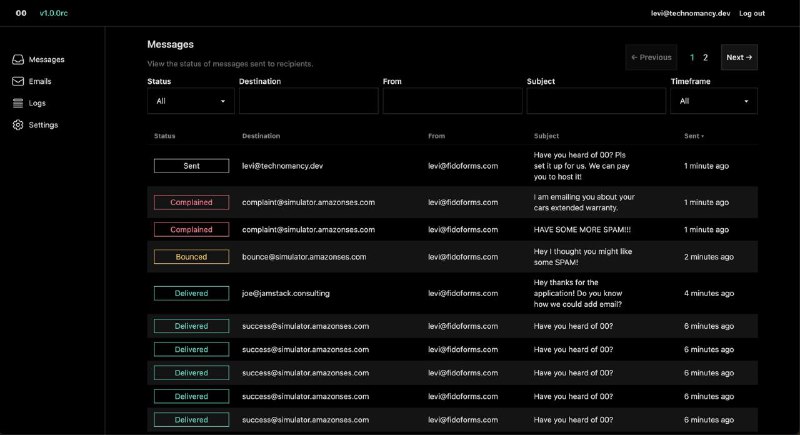Open the Logs section from sidebar
The width and height of the screenshot is (800, 435).
click(x=37, y=103)
